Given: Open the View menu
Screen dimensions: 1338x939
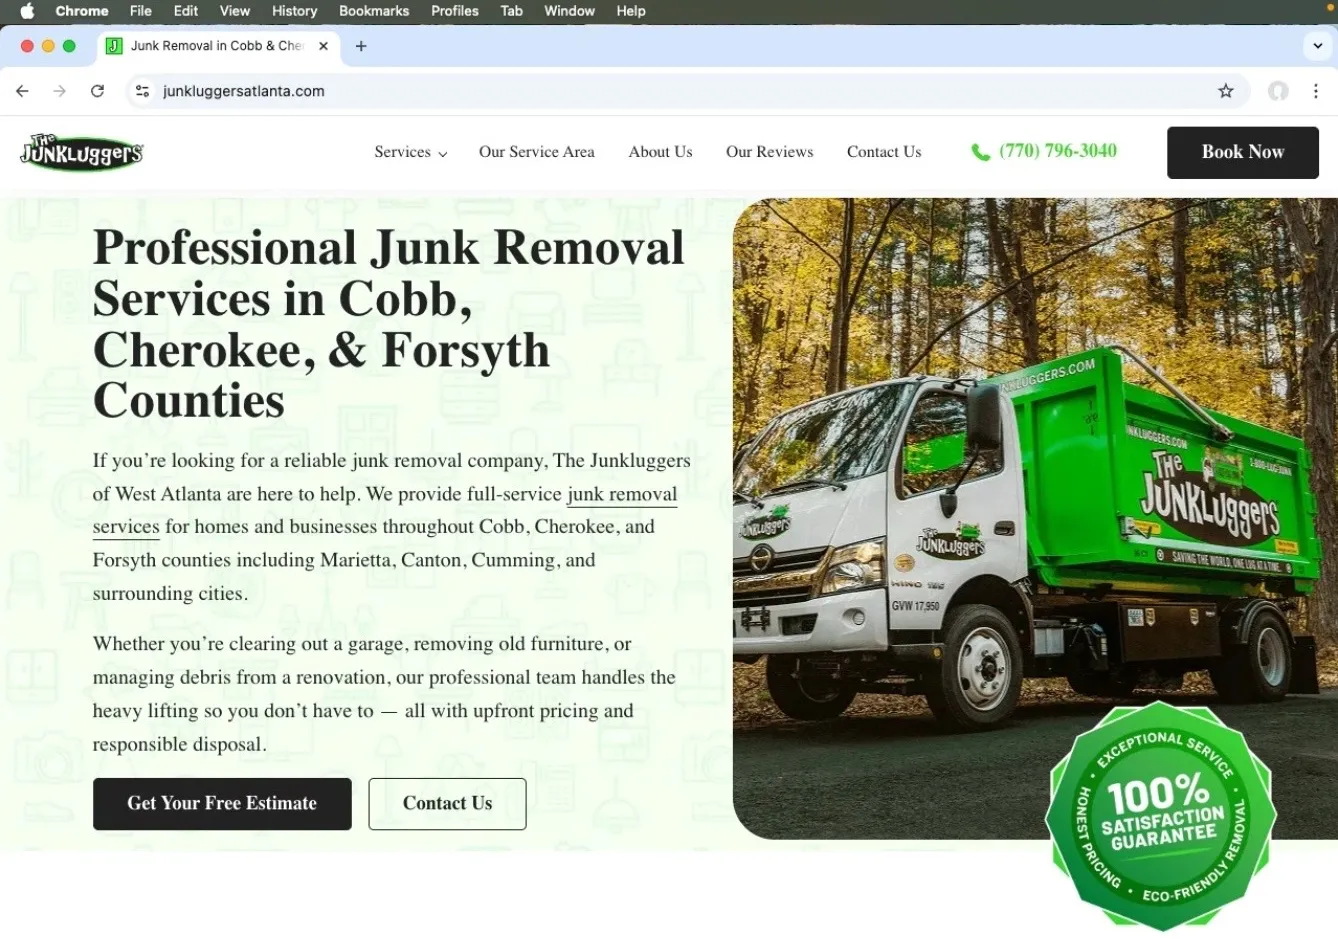Looking at the screenshot, I should pyautogui.click(x=235, y=11).
